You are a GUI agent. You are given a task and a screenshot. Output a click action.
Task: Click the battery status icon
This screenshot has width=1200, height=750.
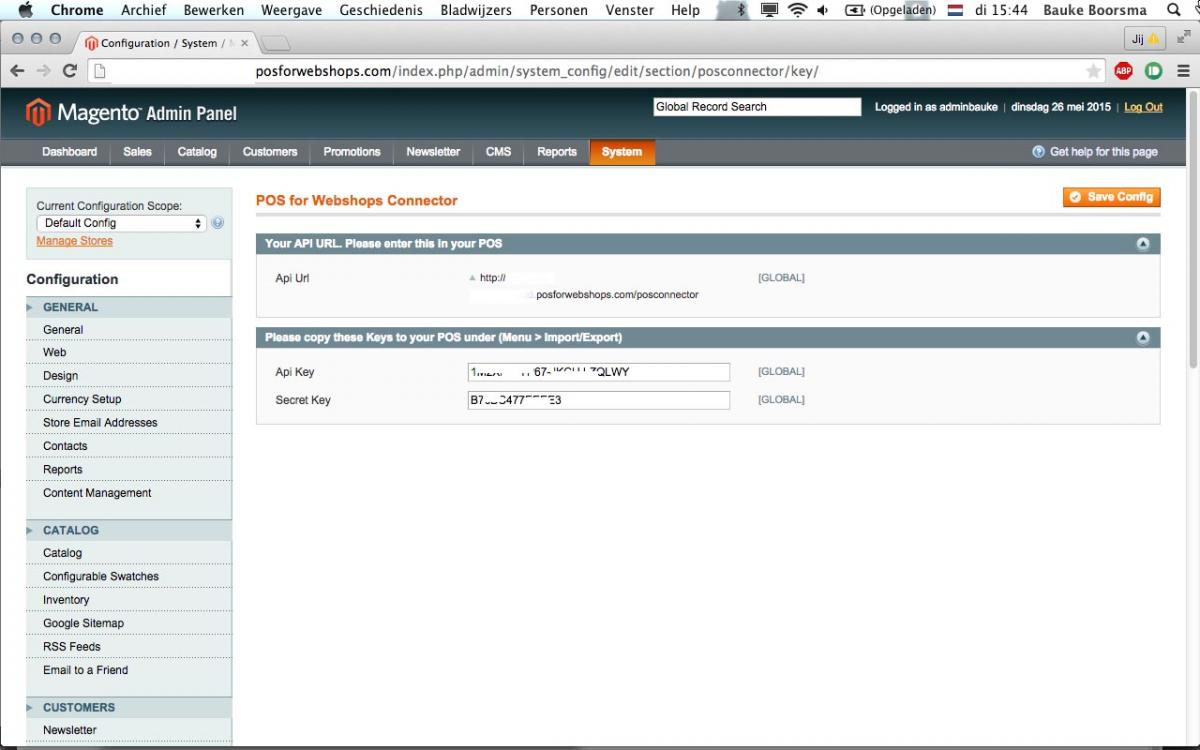pyautogui.click(x=855, y=10)
